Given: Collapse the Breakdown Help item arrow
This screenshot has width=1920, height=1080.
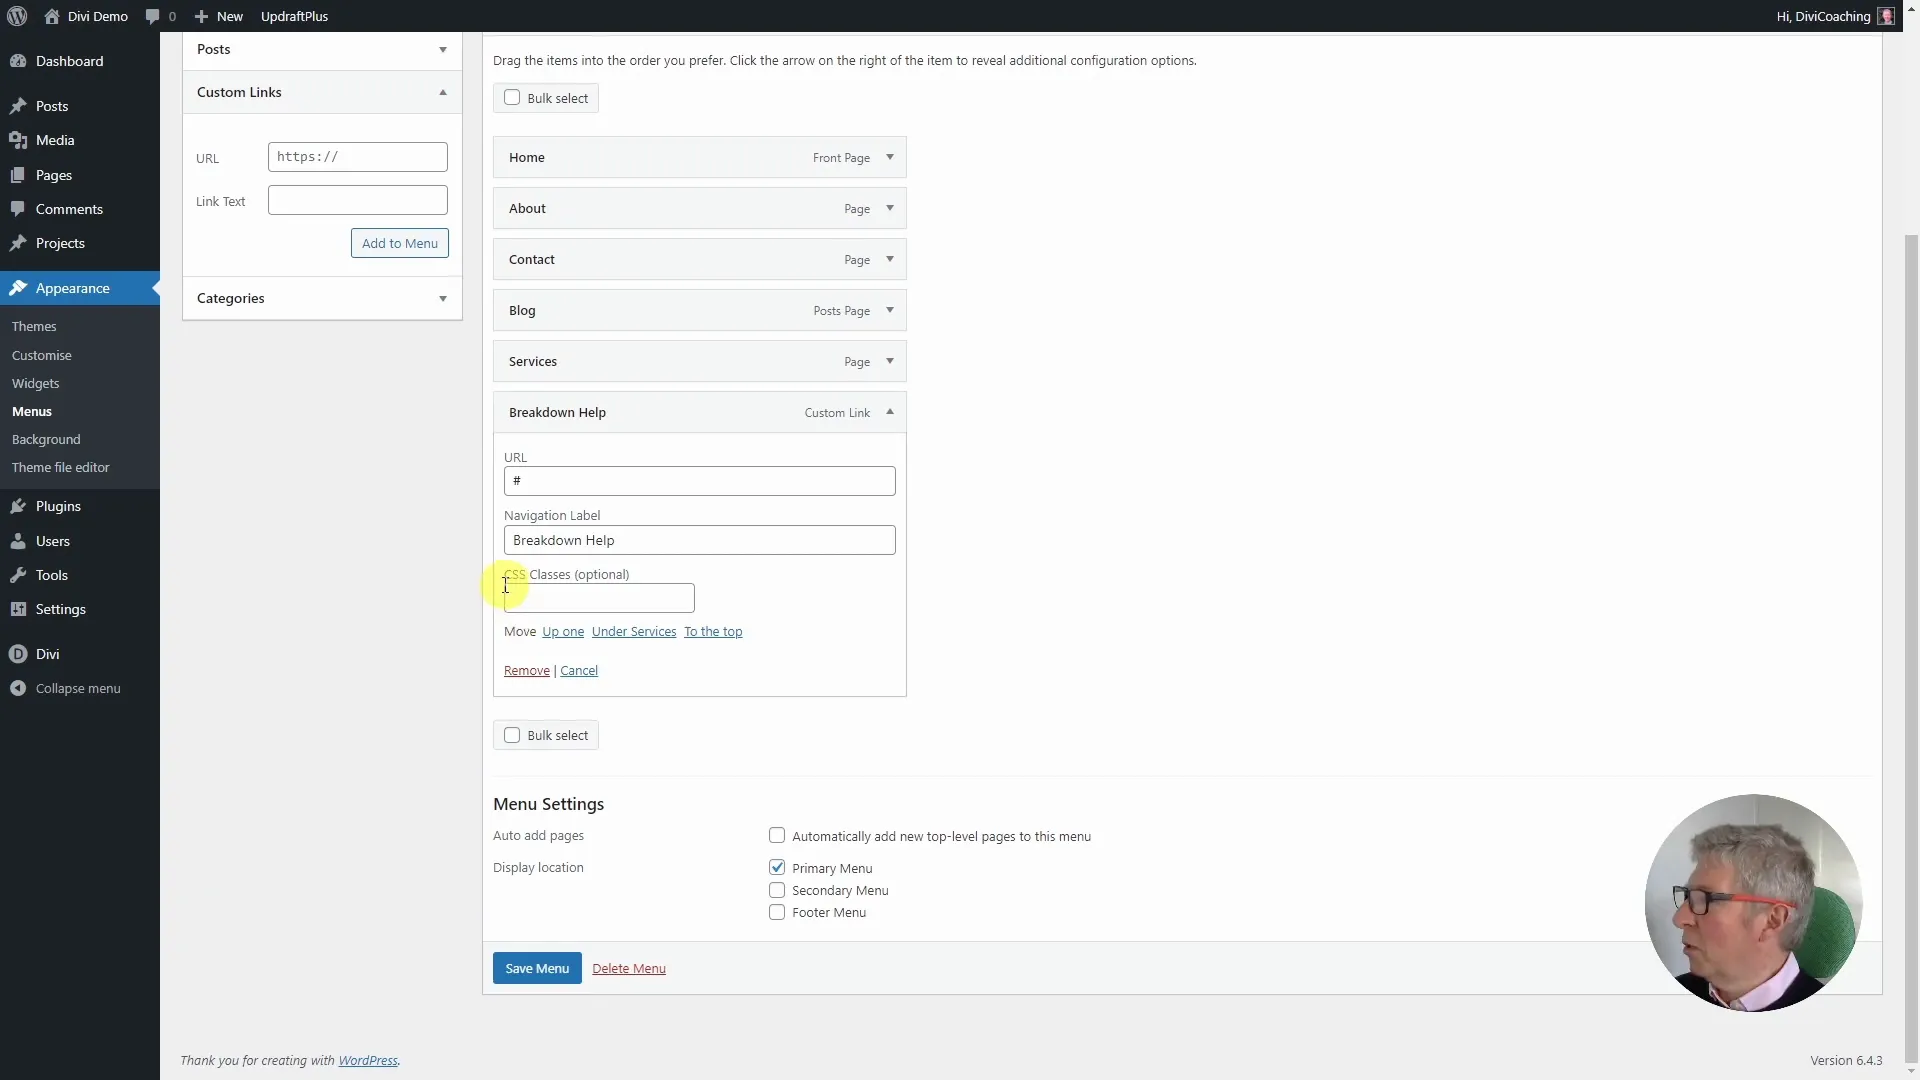Looking at the screenshot, I should (x=889, y=412).
